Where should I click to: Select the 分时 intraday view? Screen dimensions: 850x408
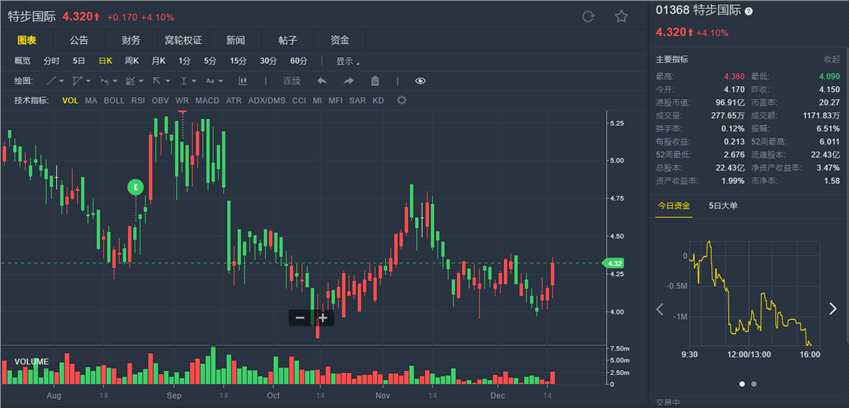point(52,61)
